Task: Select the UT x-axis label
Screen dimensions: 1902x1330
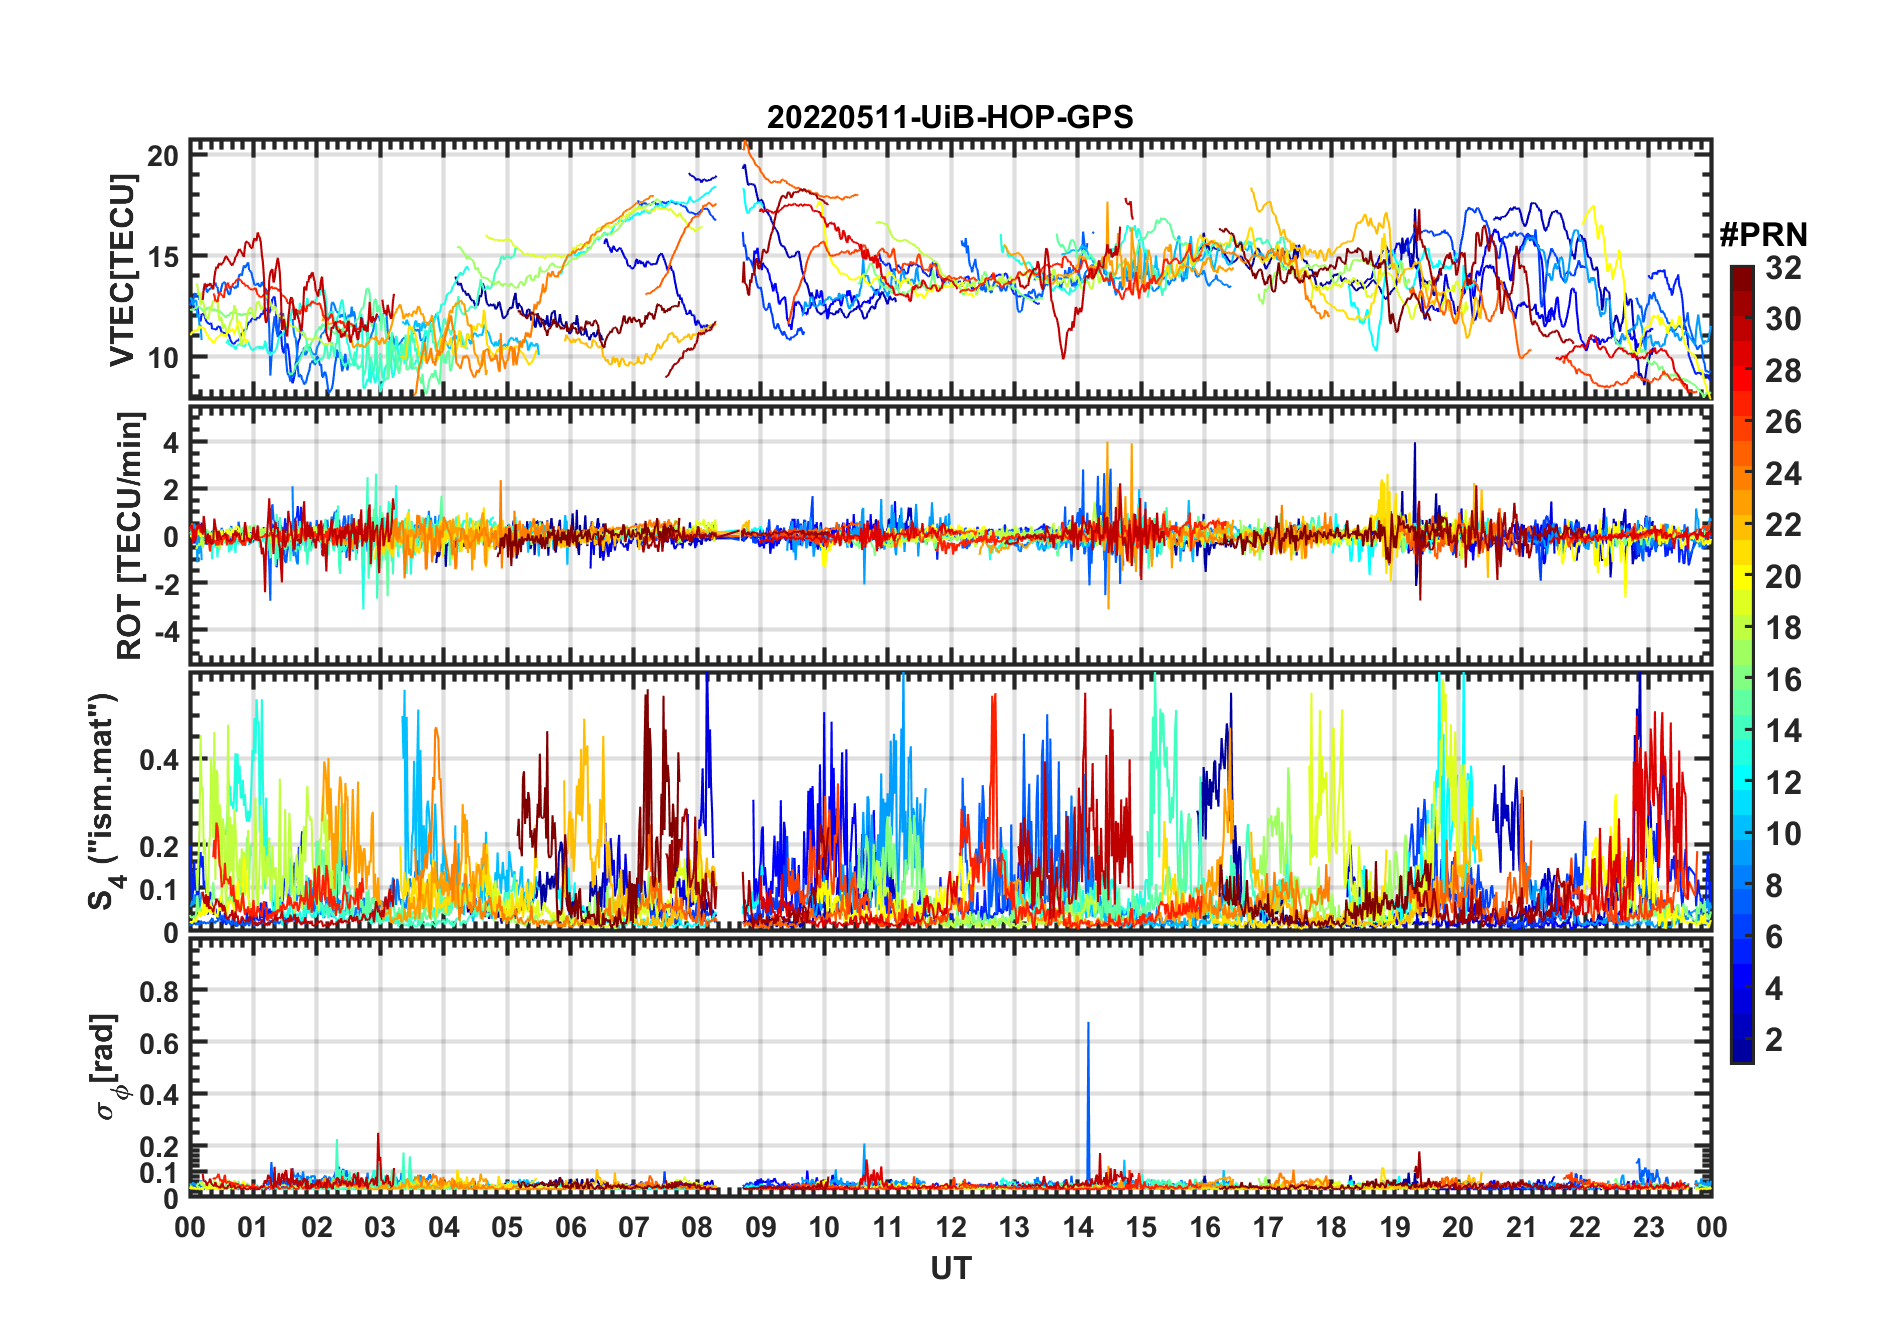Action: pyautogui.click(x=951, y=1268)
